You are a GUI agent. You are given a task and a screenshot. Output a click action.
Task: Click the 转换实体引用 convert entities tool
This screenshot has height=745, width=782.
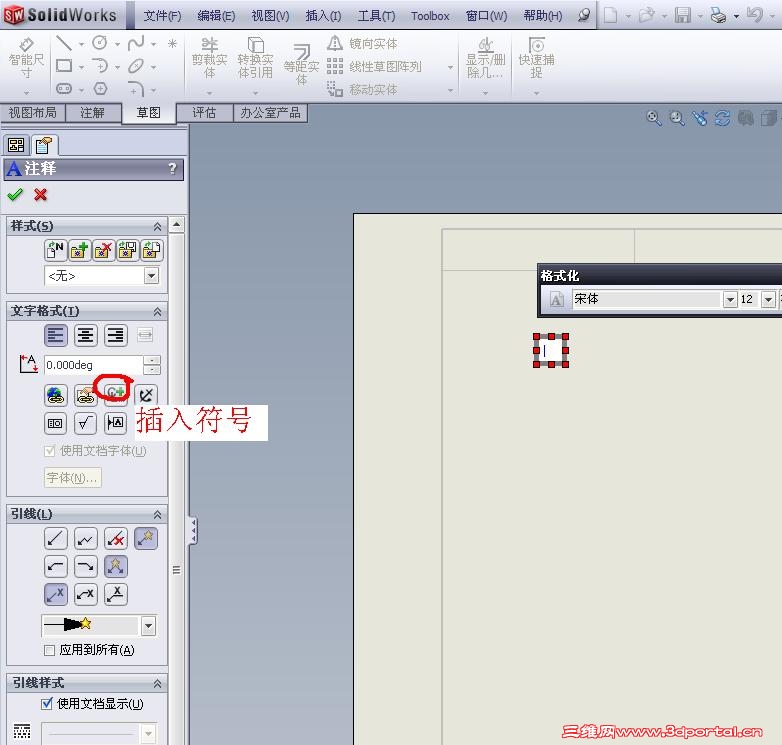pos(255,58)
